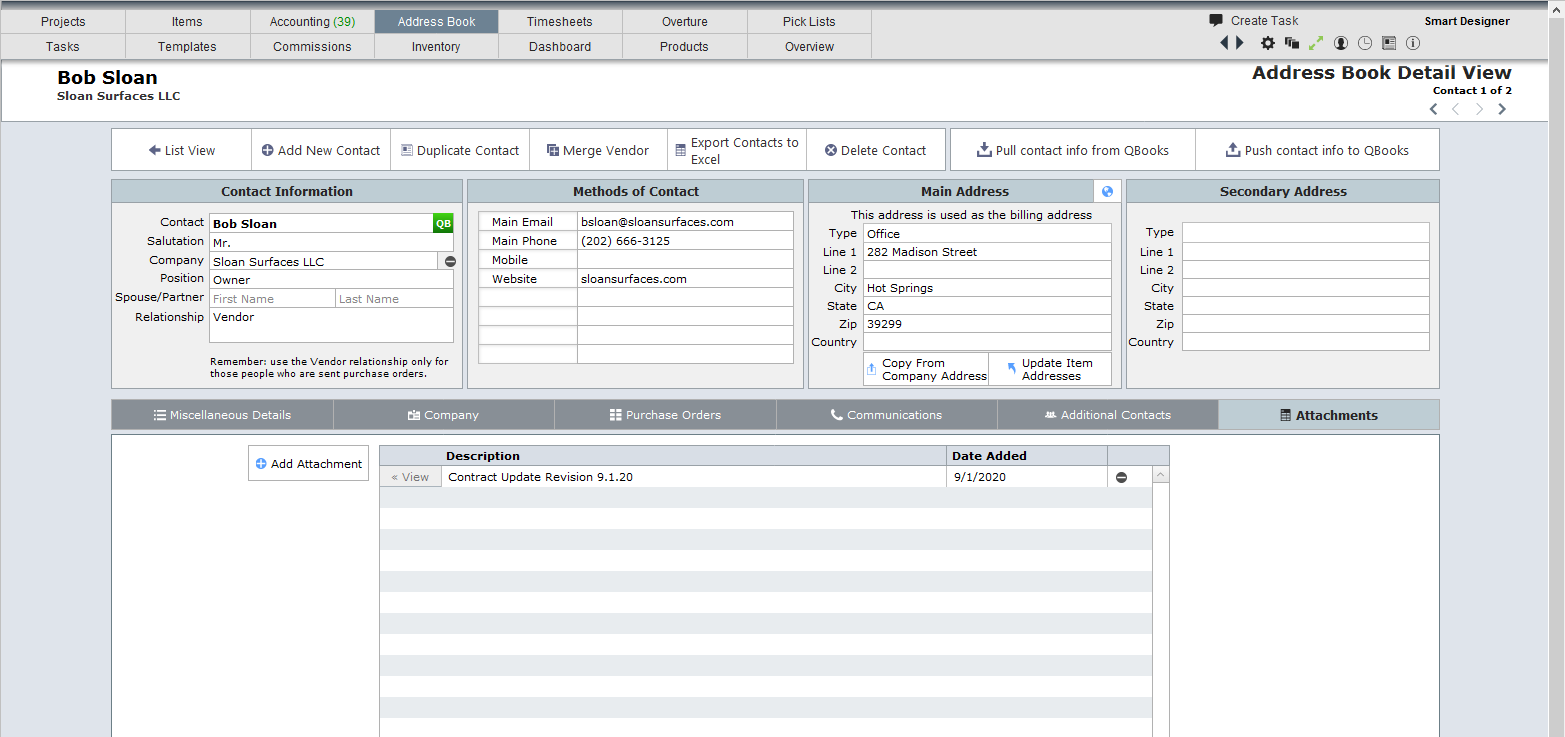The width and height of the screenshot is (1565, 737).
Task: Switch to Miscellaneous Details tab
Action: 222,415
